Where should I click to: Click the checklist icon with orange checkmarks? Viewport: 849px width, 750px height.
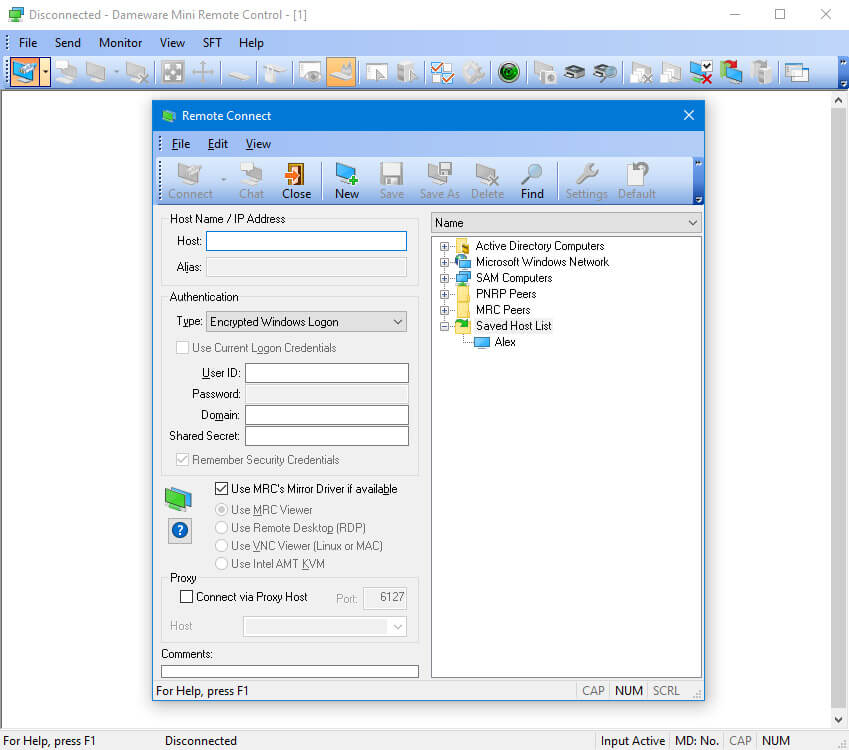442,72
